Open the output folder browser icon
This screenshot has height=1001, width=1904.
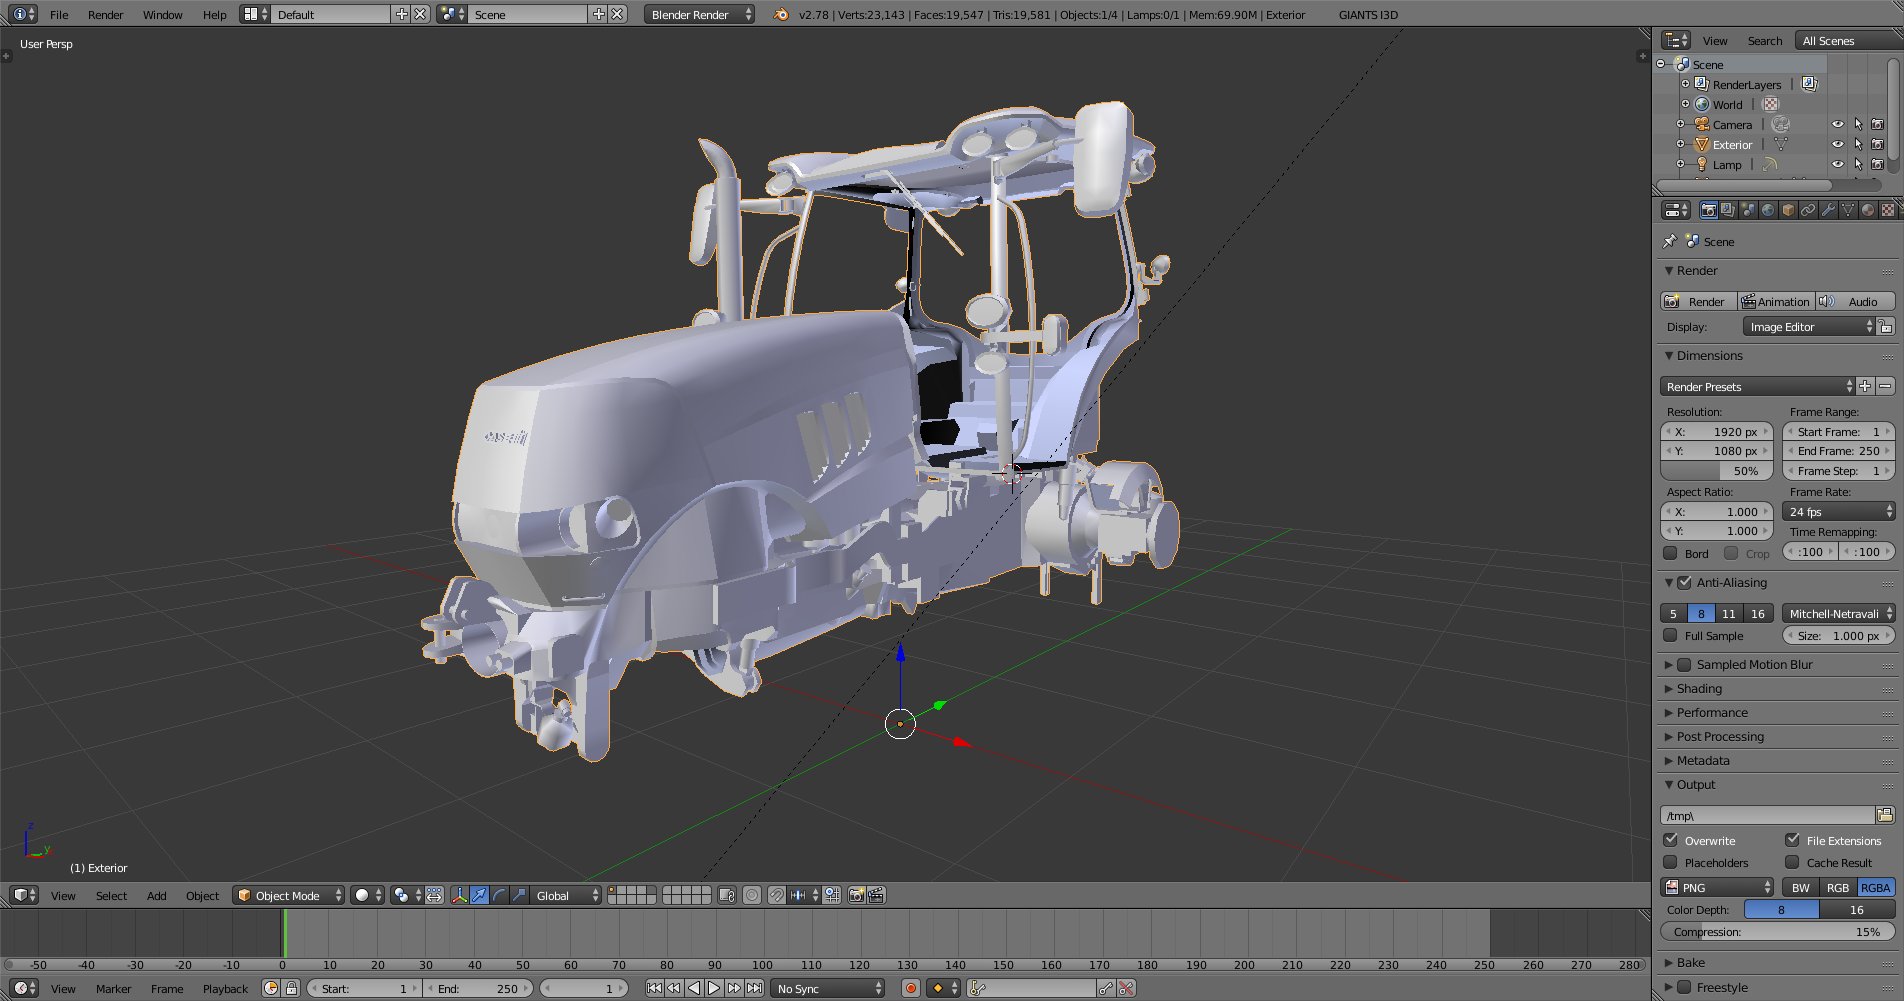1885,816
